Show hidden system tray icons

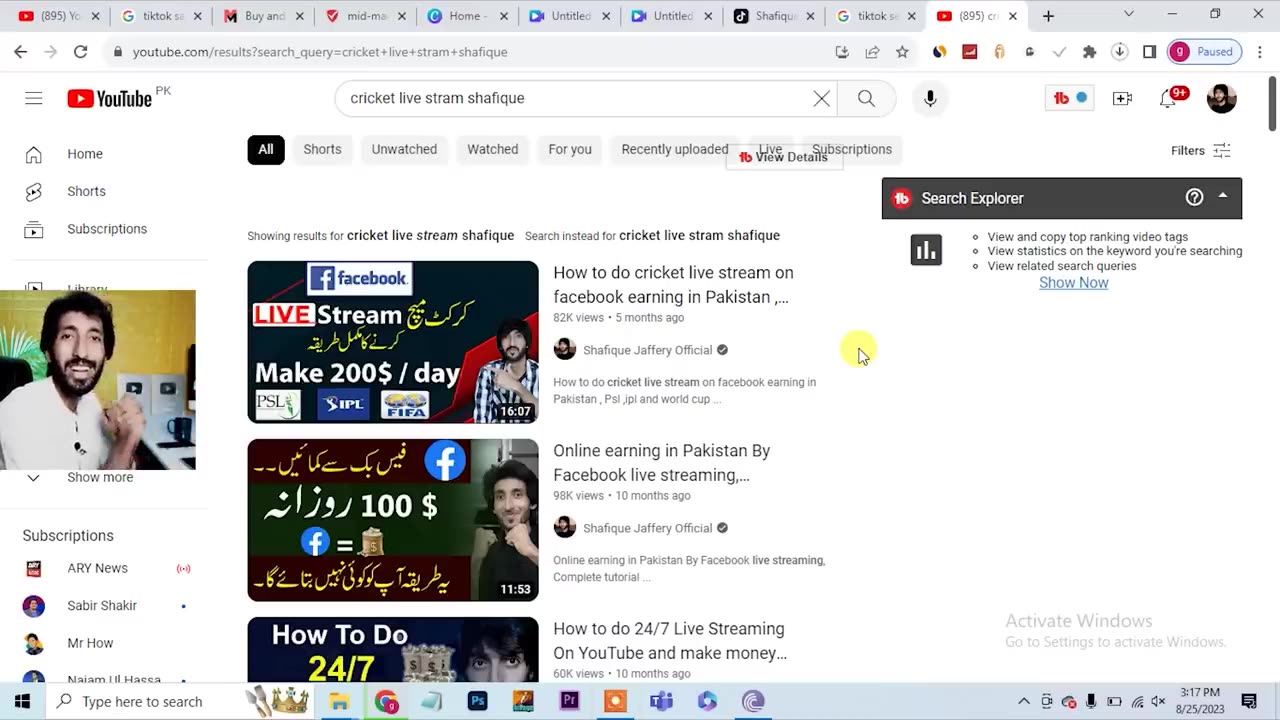coord(1024,701)
